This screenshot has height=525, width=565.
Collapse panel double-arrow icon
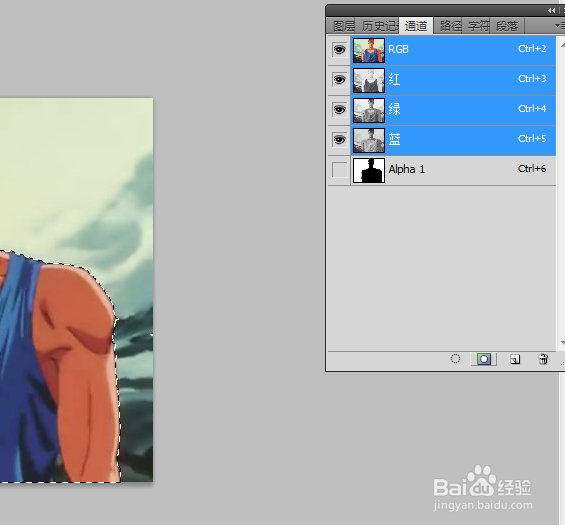551,10
